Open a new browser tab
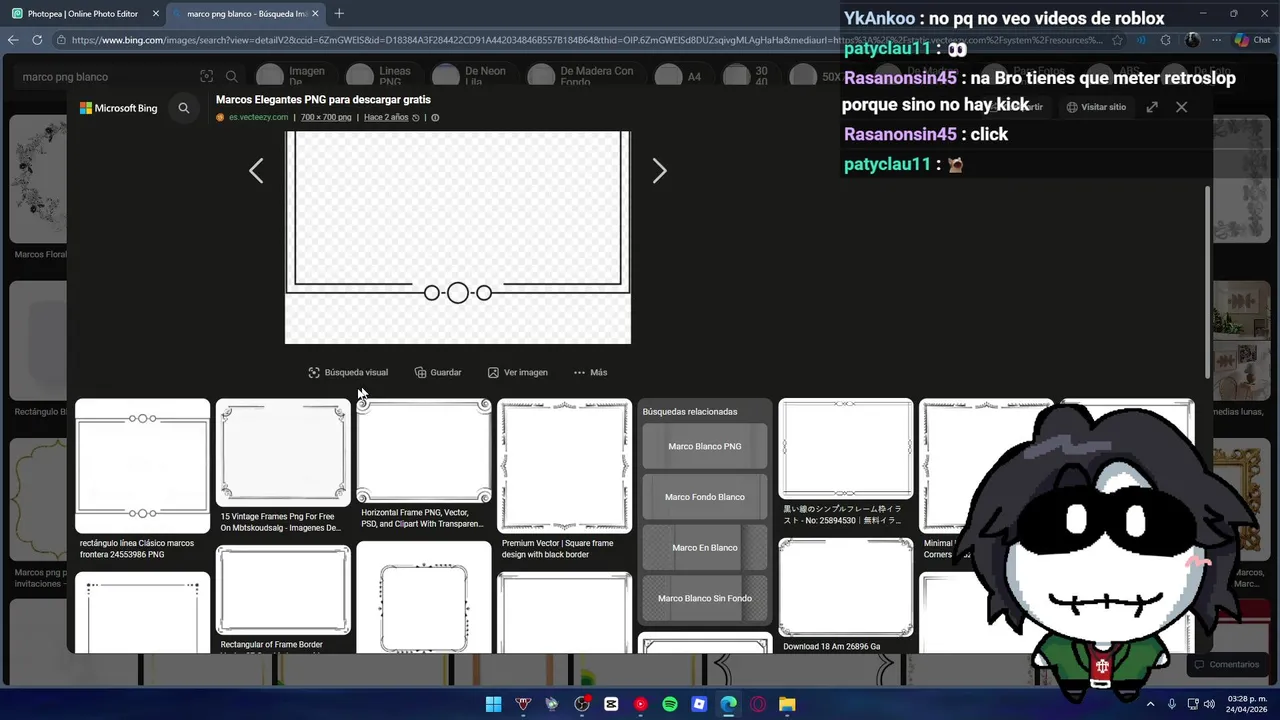 click(339, 14)
